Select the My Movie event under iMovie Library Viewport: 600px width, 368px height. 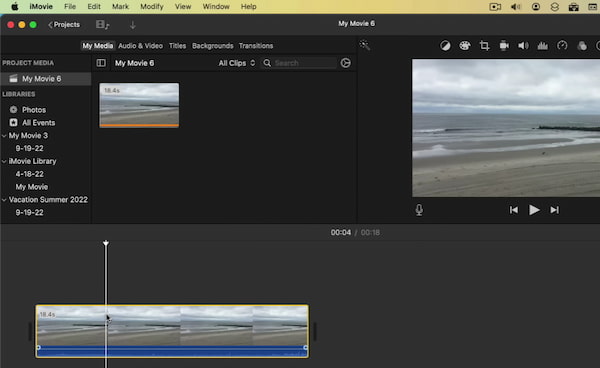32,187
